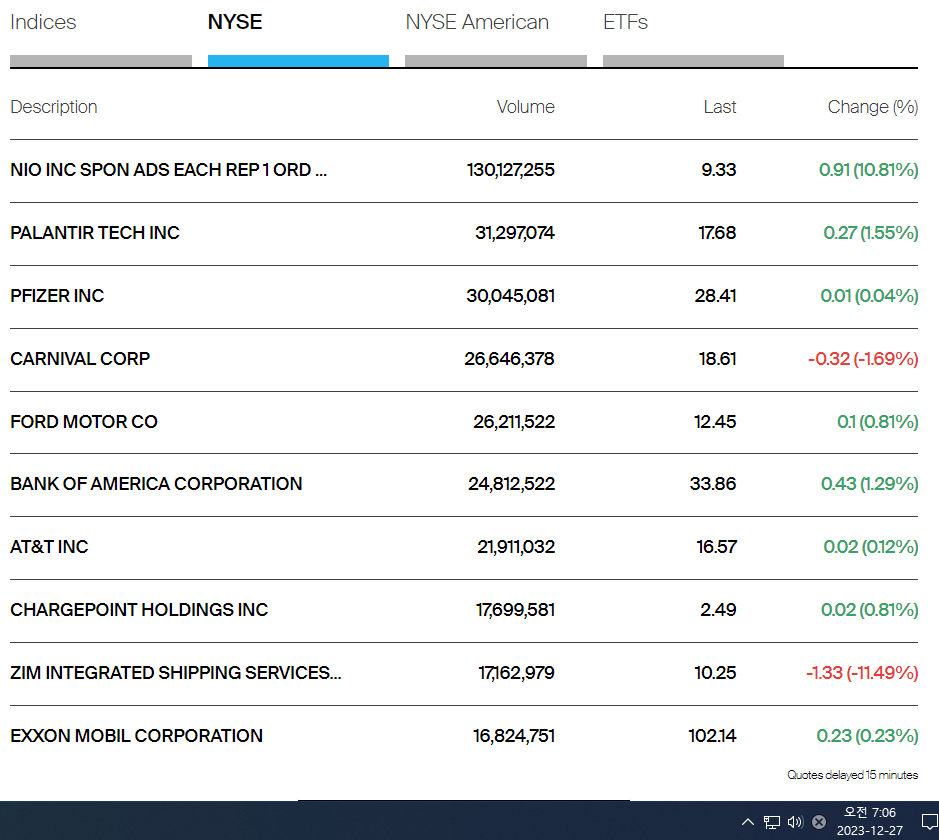Image resolution: width=939 pixels, height=840 pixels.
Task: Click ChargePoint change 0.02 (0.81%)
Action: (x=870, y=609)
